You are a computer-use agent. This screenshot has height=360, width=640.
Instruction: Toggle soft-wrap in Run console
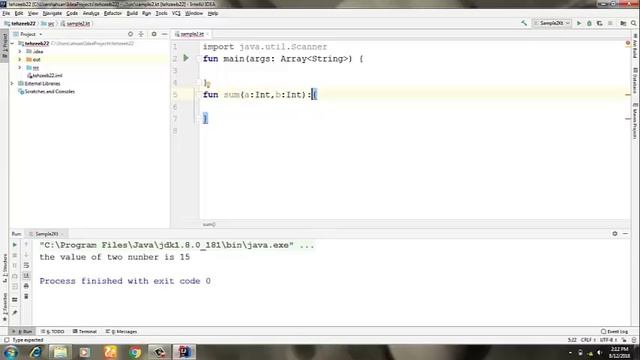tap(26, 265)
